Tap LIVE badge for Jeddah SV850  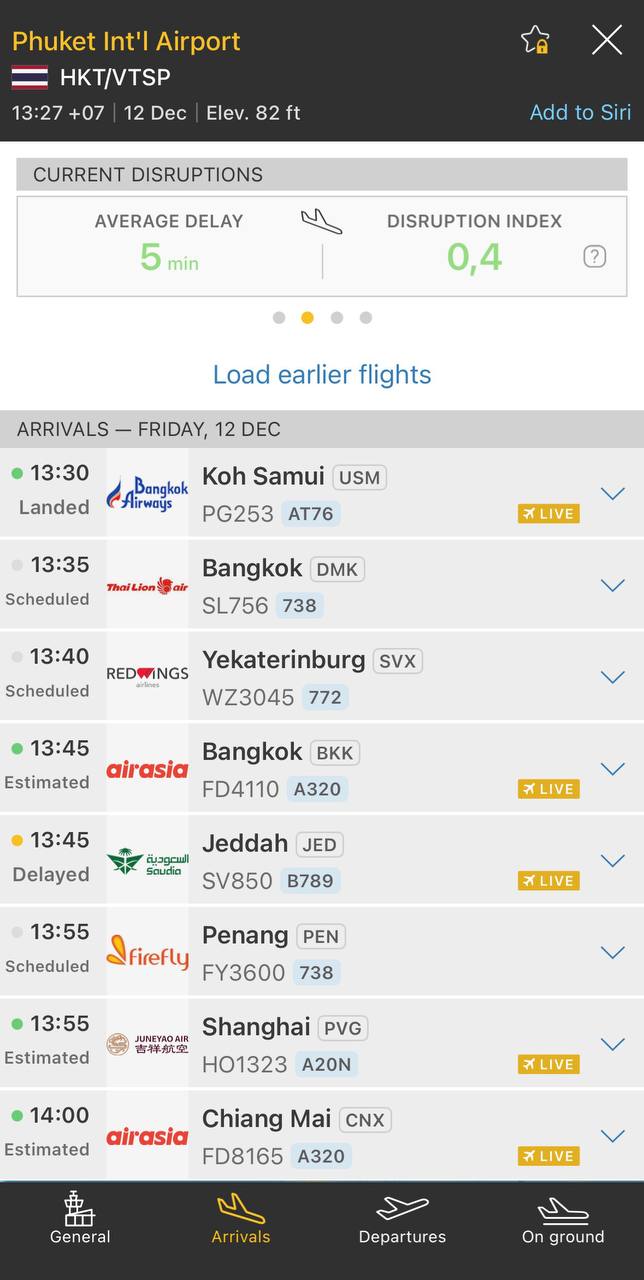(x=549, y=881)
